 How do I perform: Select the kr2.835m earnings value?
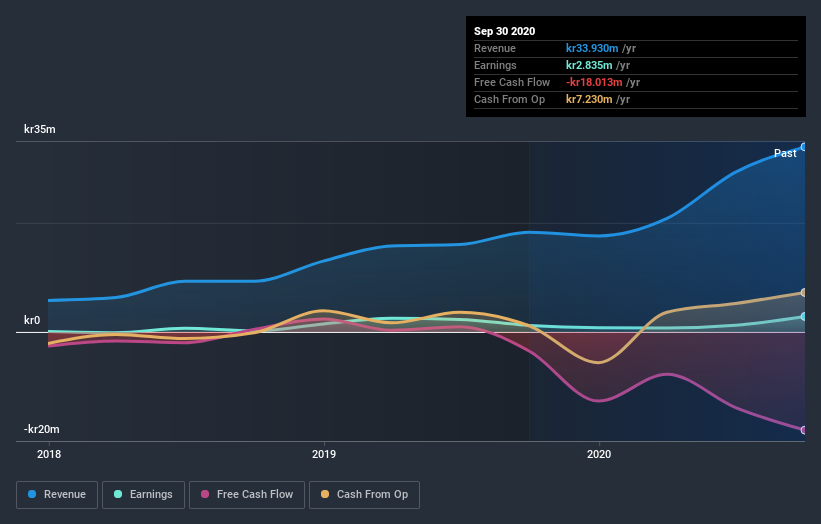point(589,65)
